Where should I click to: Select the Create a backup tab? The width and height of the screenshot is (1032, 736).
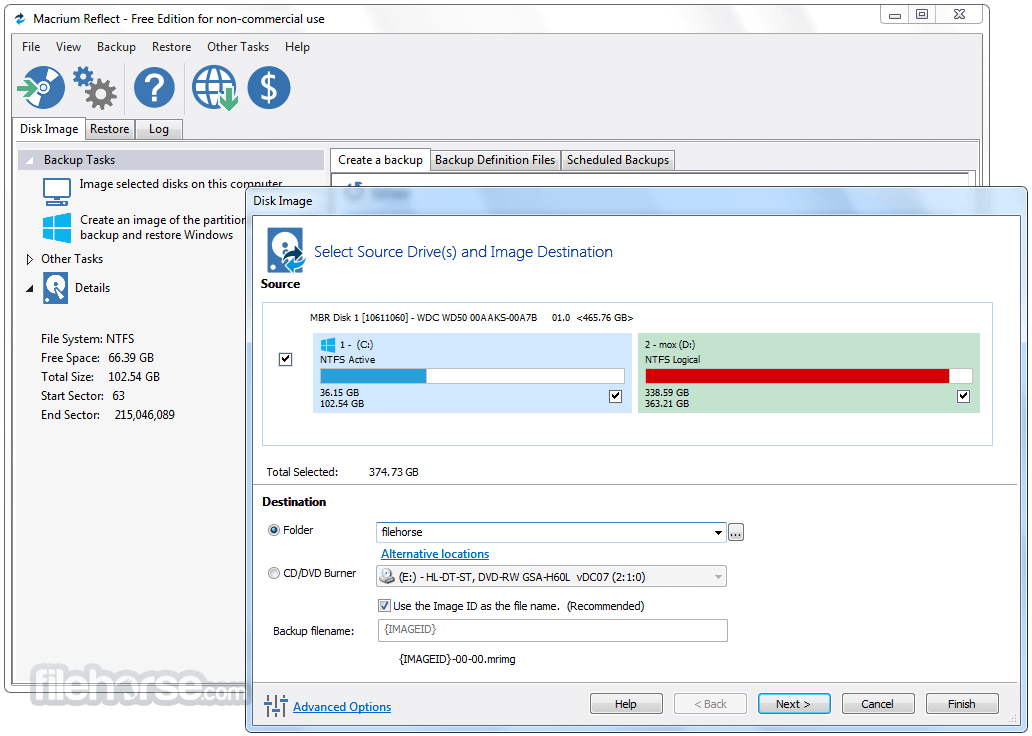click(x=380, y=160)
